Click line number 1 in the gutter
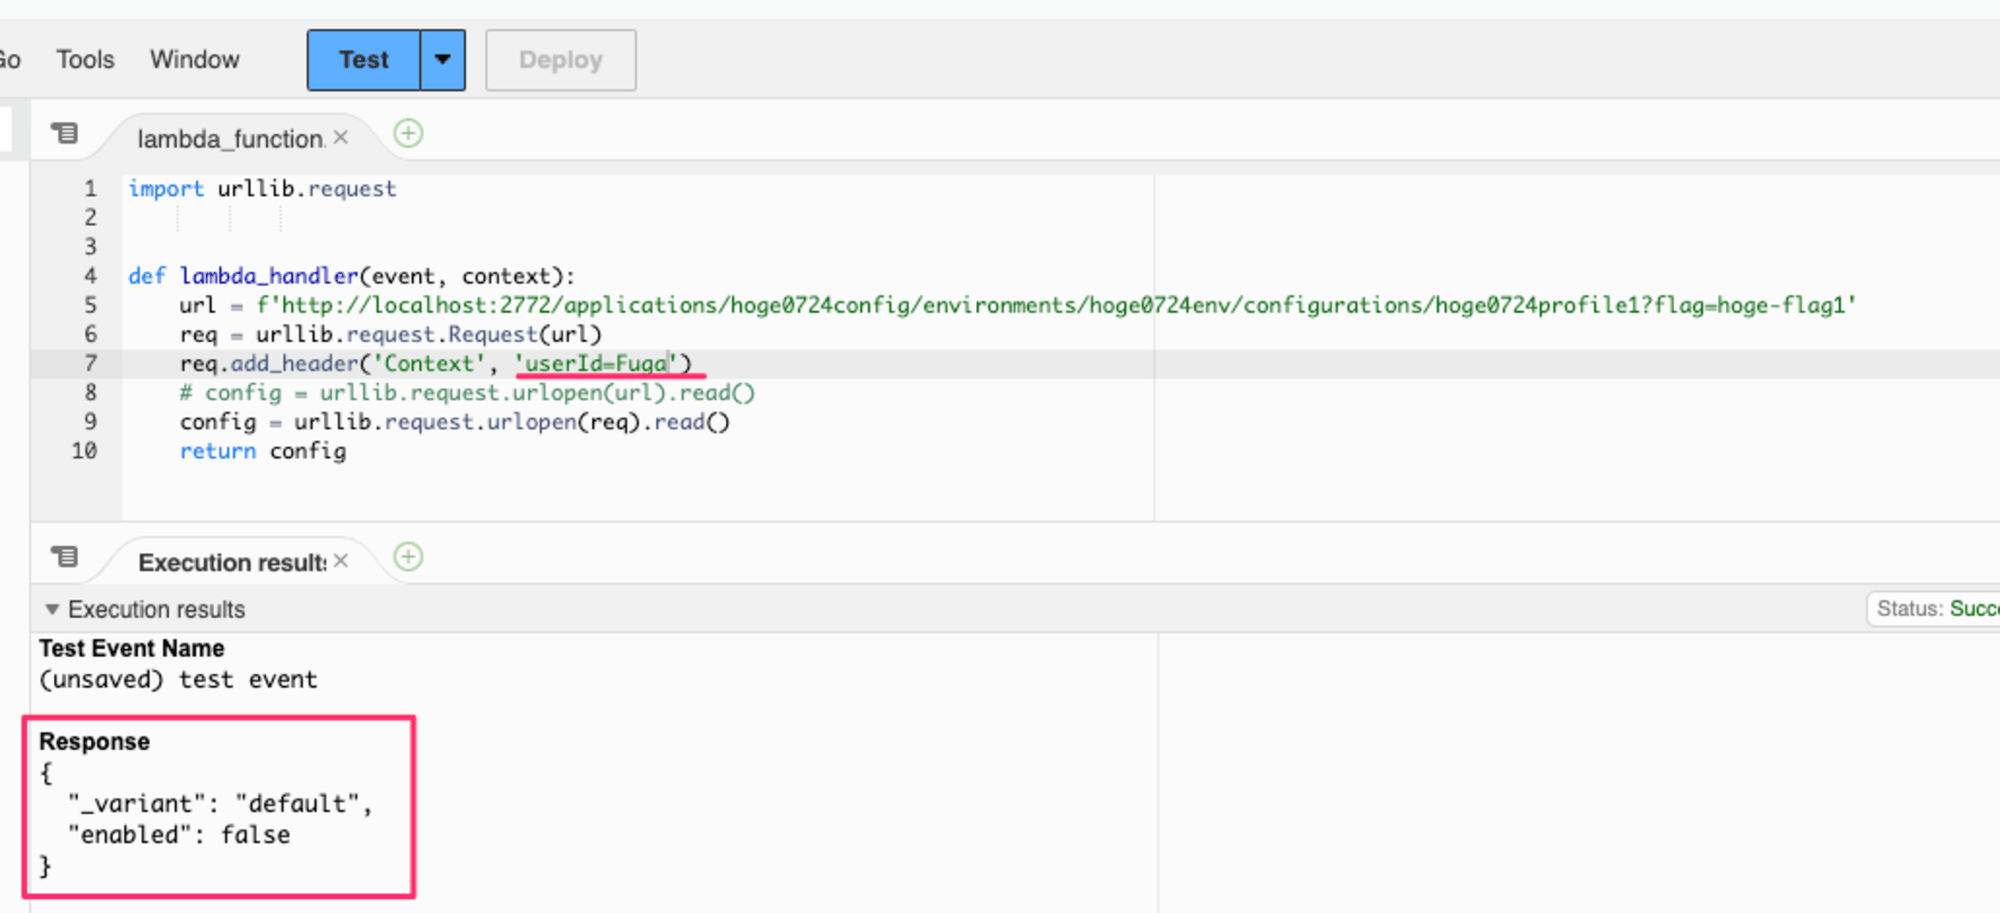Viewport: 2000px width, 913px height. (90, 188)
